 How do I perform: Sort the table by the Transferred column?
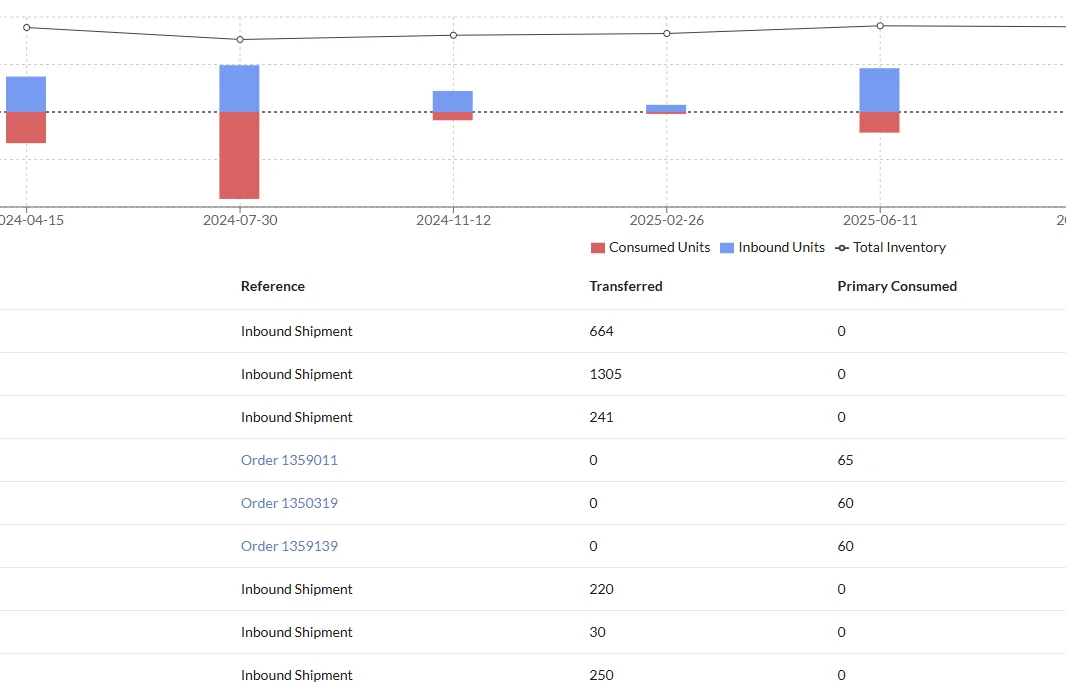(x=626, y=286)
